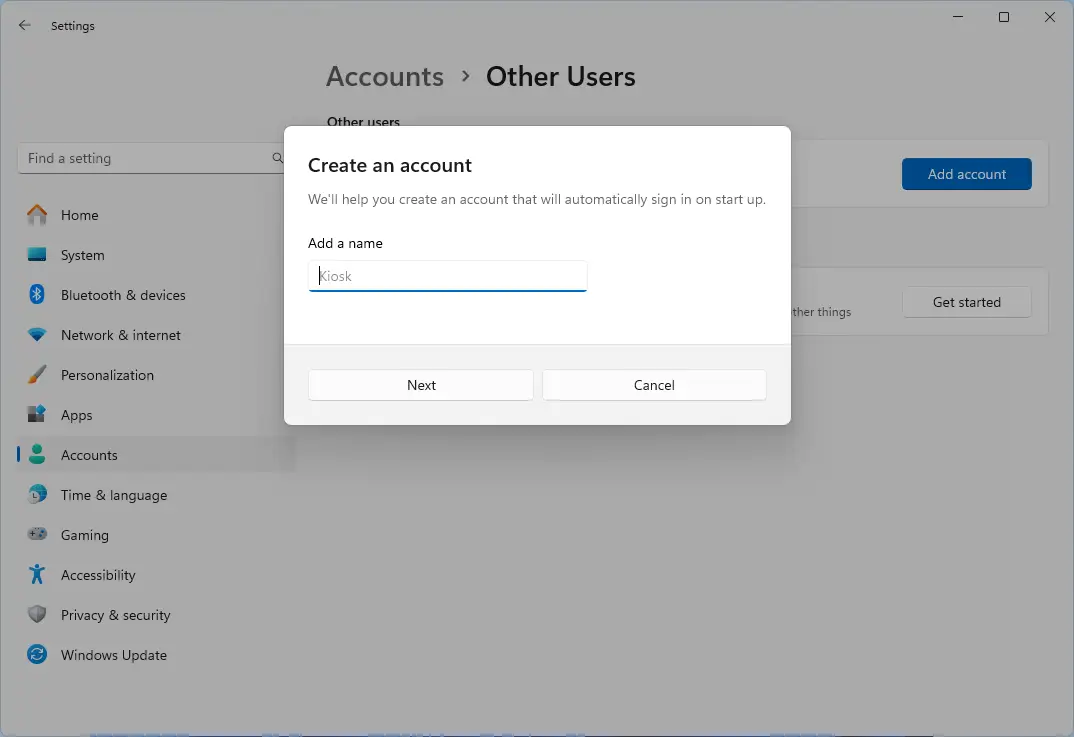
Task: Open Windows Update page
Action: [x=157, y=654]
